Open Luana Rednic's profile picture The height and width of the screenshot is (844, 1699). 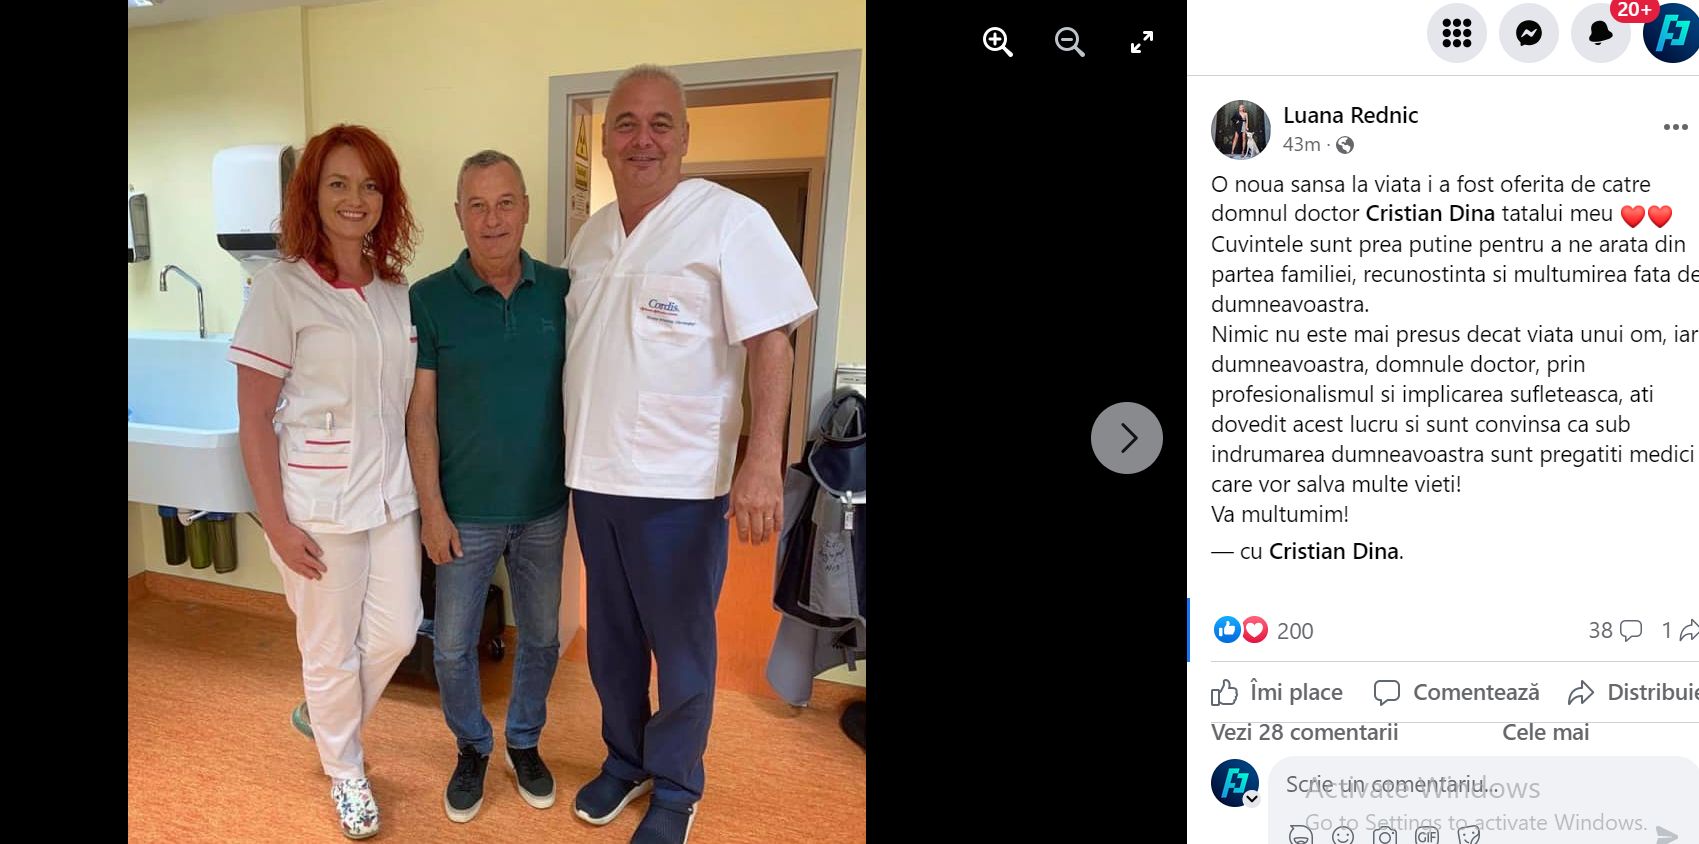(1241, 130)
